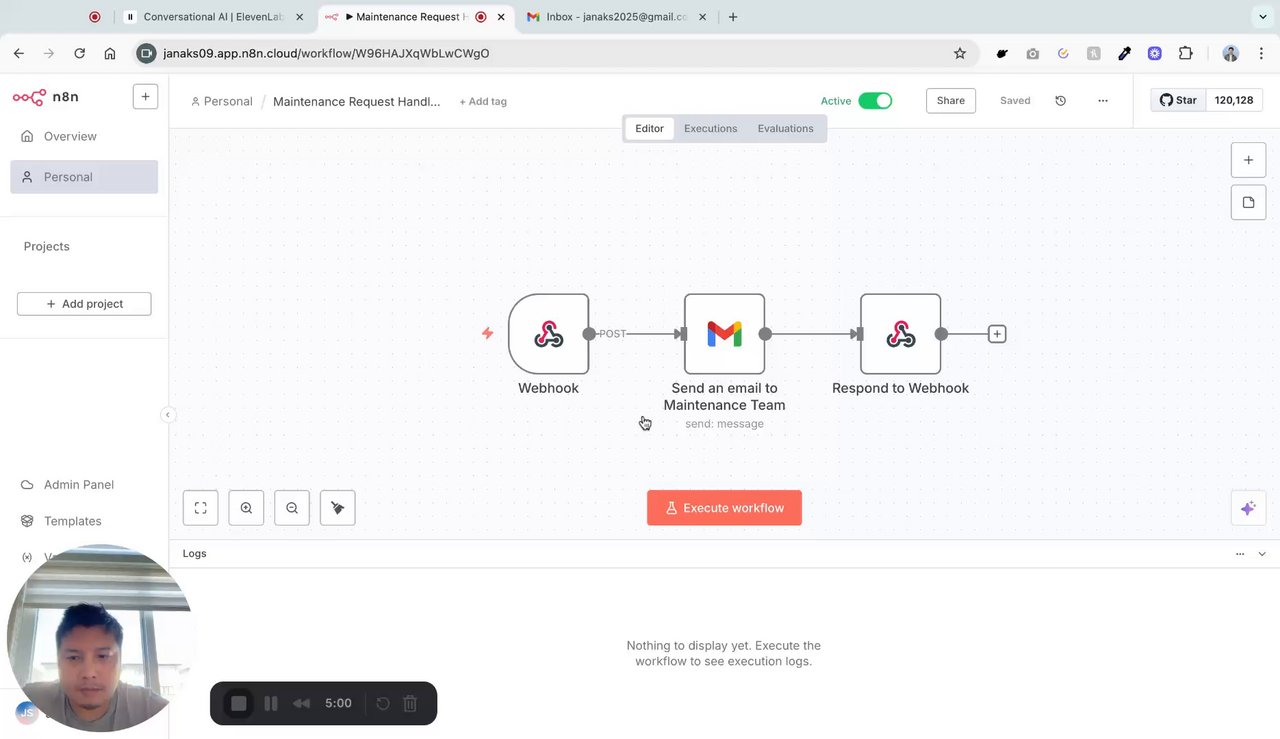Click Execute workflow
The height and width of the screenshot is (739, 1280).
click(724, 508)
